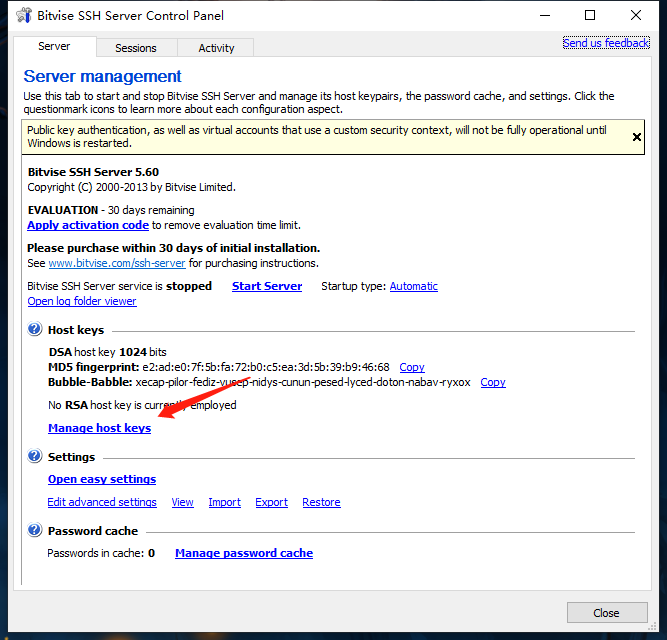
Task: Click the View settings link
Action: coord(182,502)
